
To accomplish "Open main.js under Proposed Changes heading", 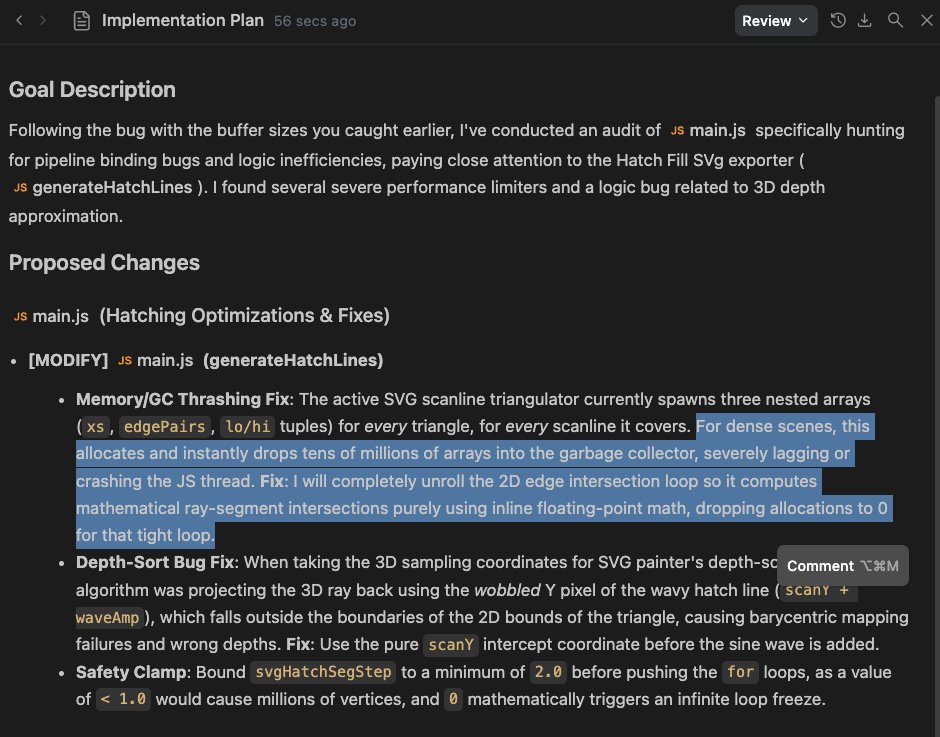I will click(x=52, y=316).
